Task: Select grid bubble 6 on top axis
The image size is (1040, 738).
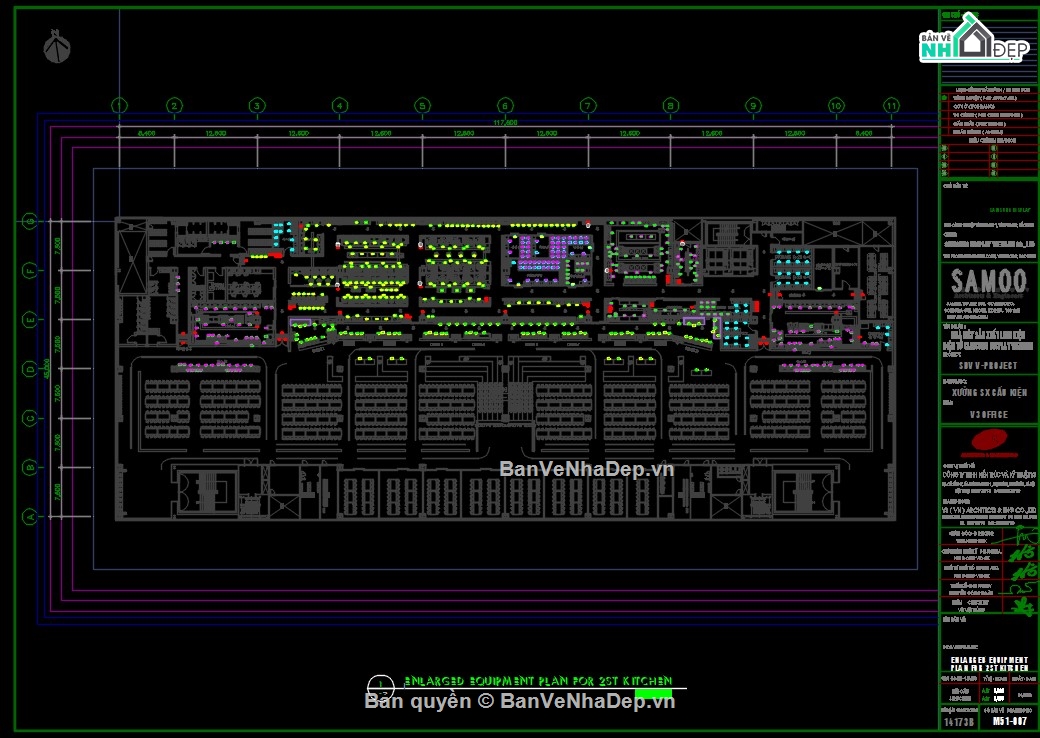Action: tap(505, 105)
